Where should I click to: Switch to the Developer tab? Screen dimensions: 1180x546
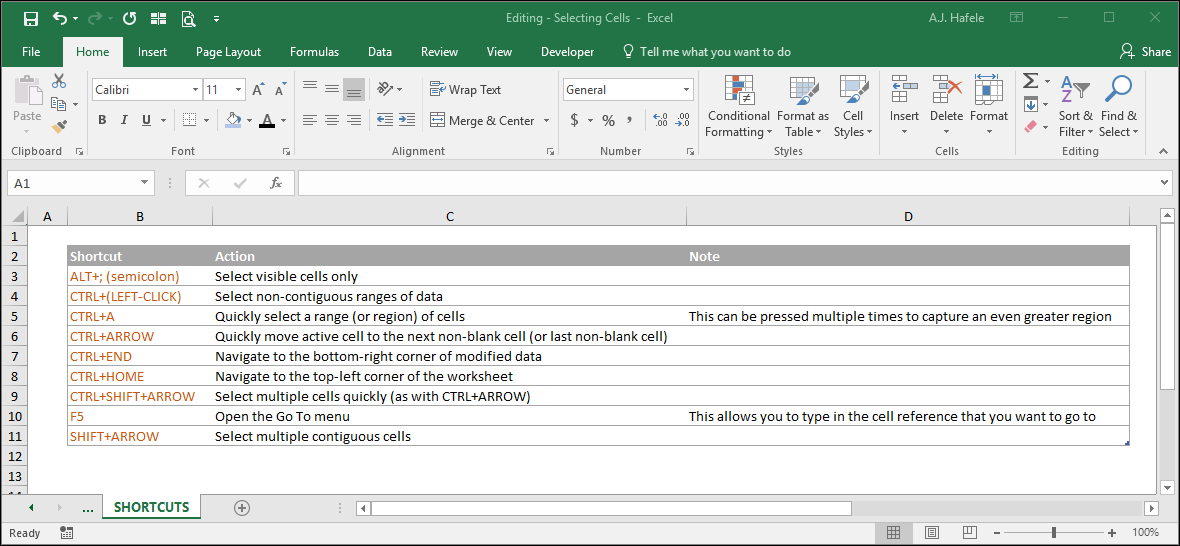pyautogui.click(x=567, y=52)
